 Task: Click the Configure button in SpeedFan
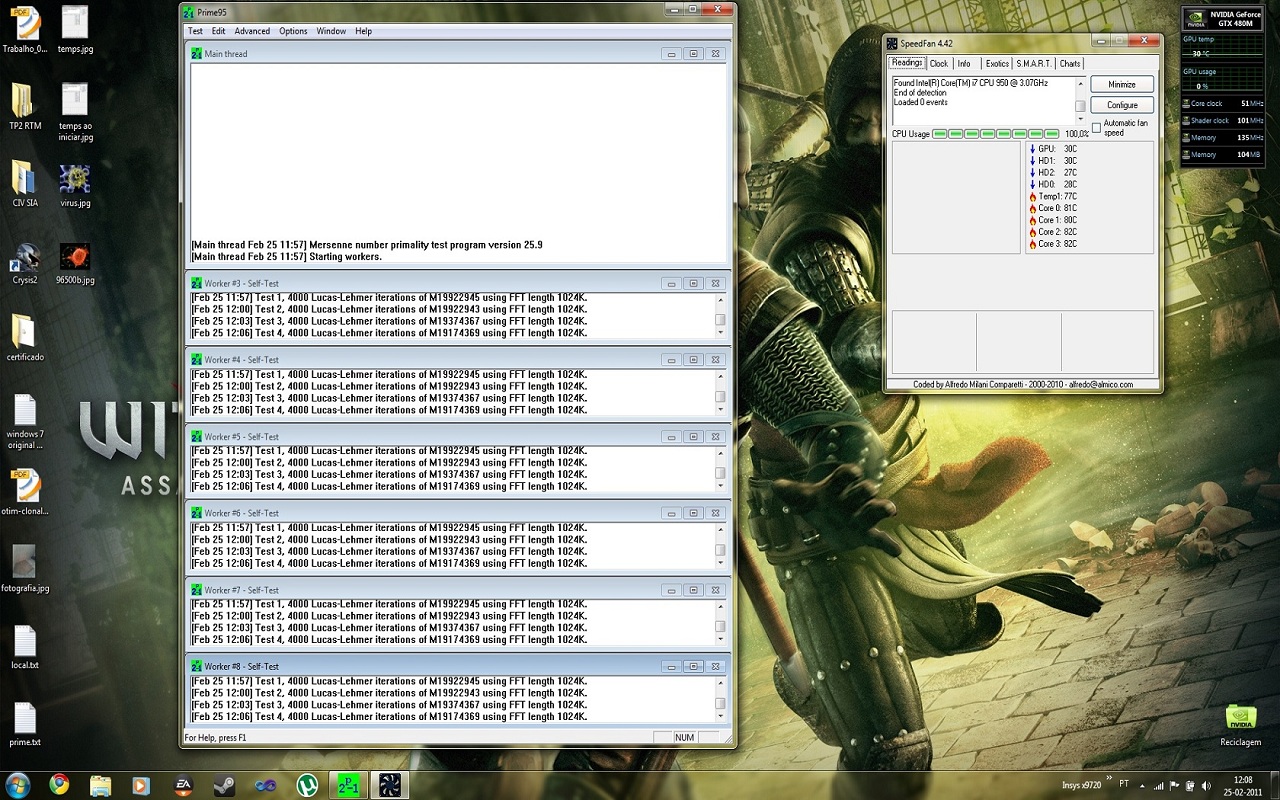click(x=1122, y=105)
